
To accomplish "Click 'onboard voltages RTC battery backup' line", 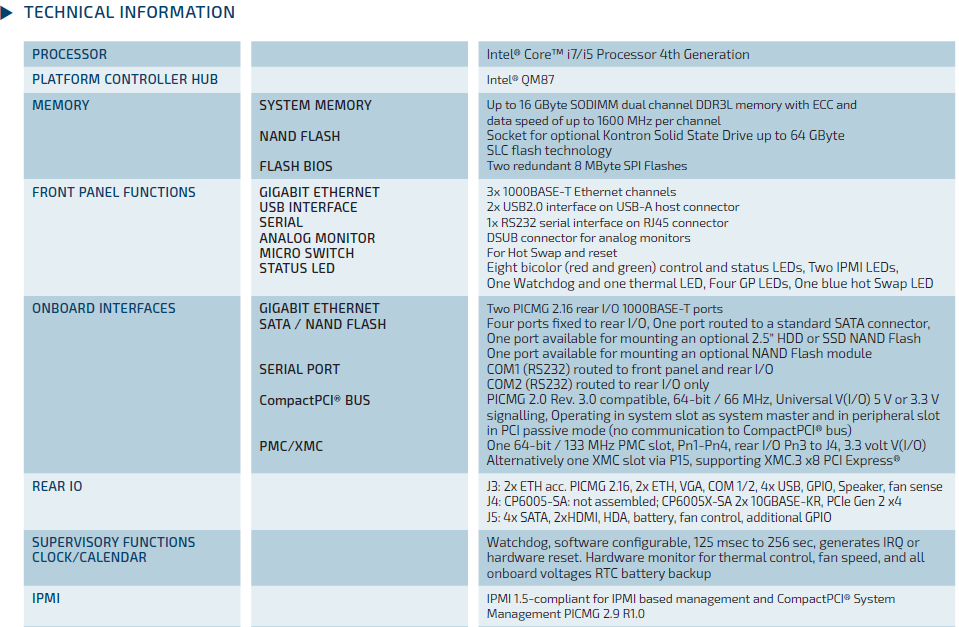I will (x=599, y=574).
